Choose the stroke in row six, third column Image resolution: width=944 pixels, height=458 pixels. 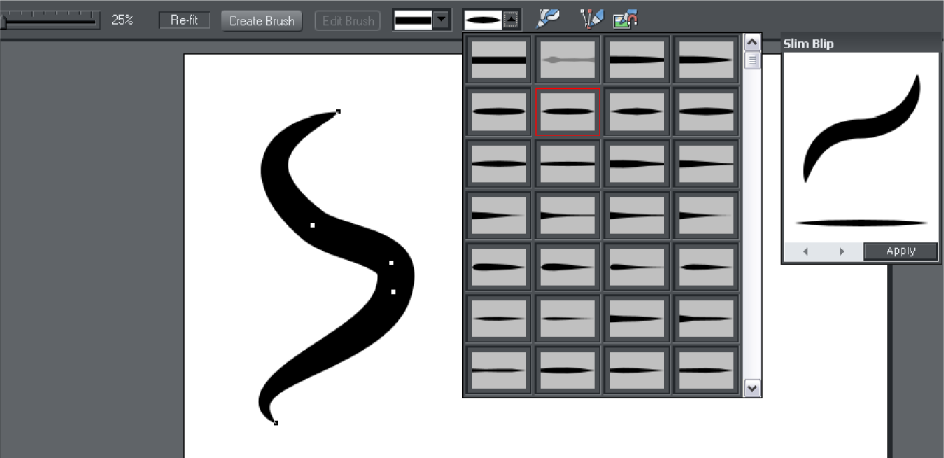coord(637,318)
